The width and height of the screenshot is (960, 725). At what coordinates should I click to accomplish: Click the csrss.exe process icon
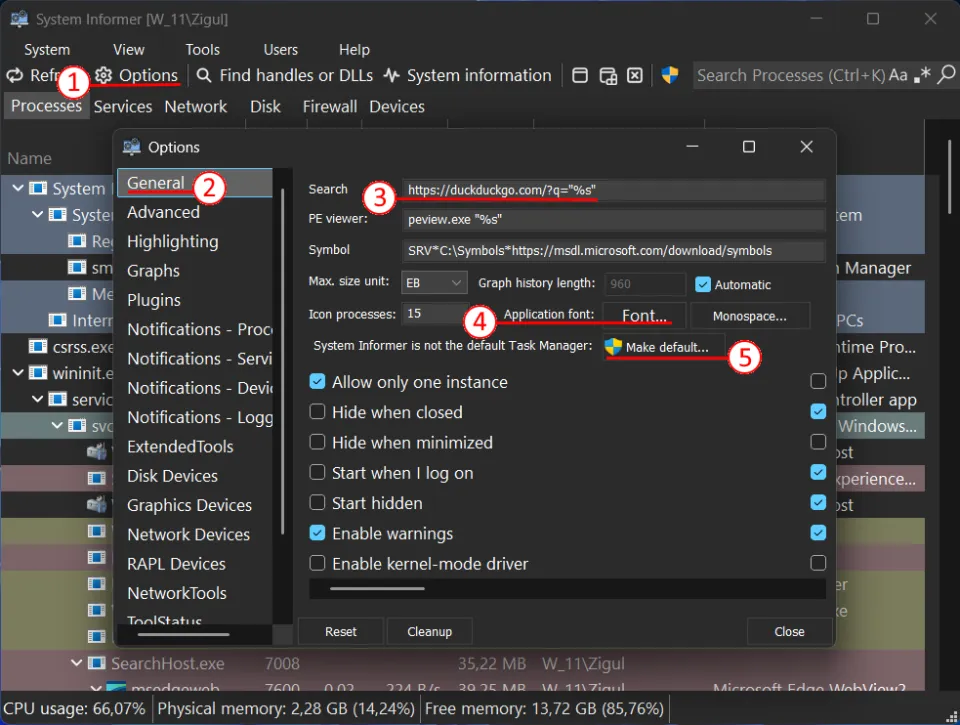coord(38,347)
